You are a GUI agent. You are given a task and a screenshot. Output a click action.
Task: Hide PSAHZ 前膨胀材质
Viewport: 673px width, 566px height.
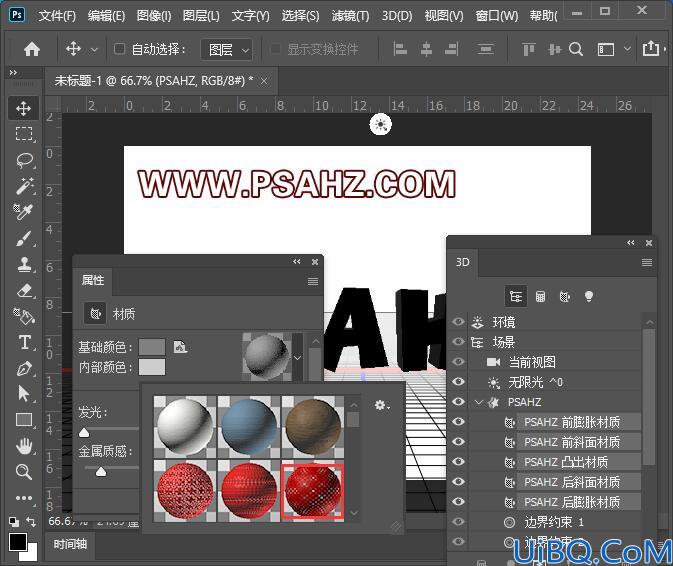458,421
